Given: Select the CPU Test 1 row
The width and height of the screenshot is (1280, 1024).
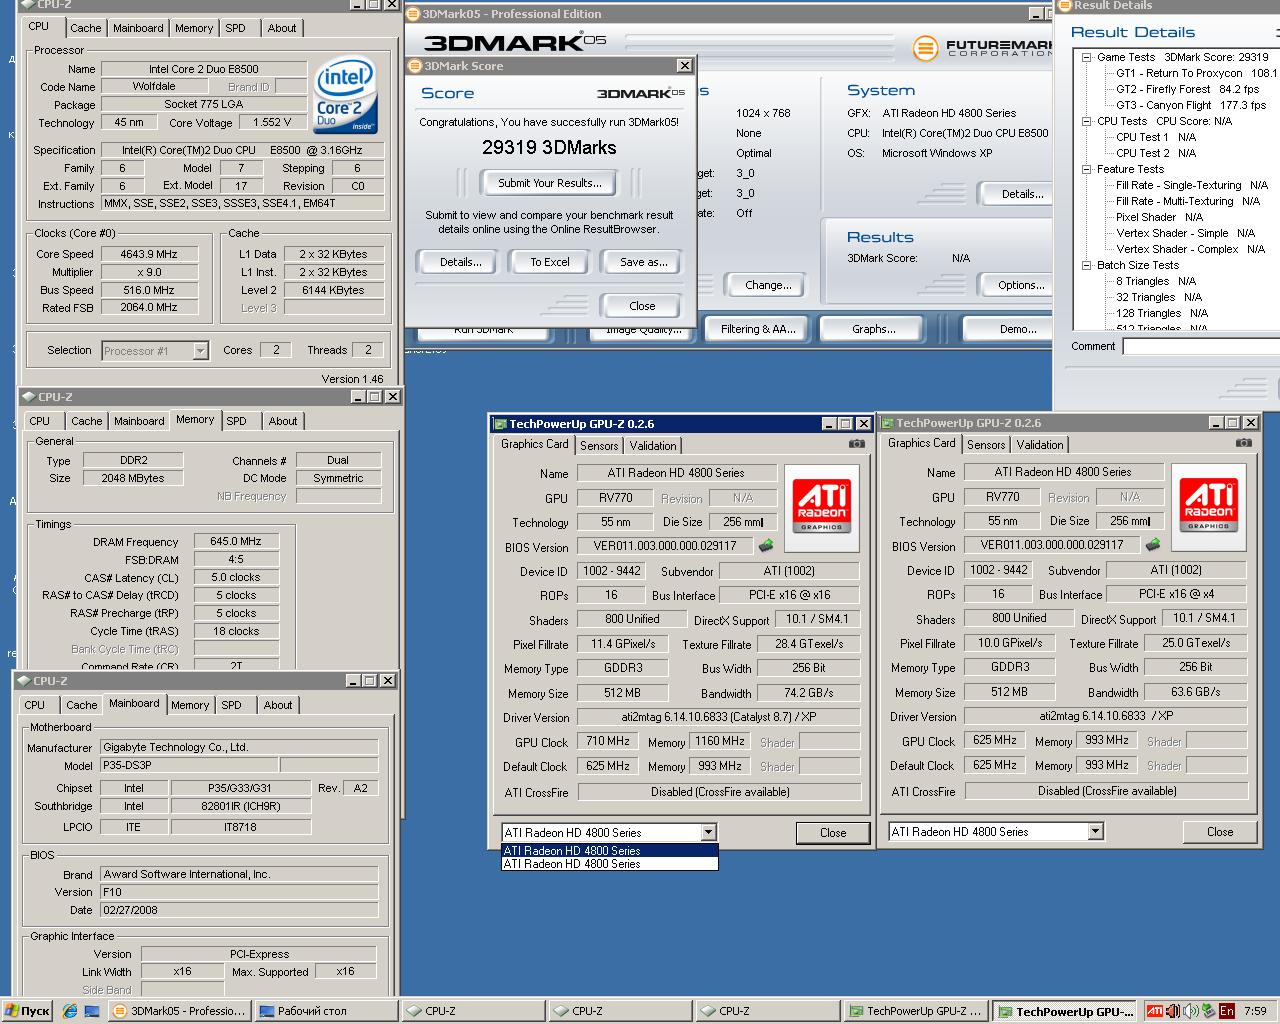Looking at the screenshot, I should 1156,137.
